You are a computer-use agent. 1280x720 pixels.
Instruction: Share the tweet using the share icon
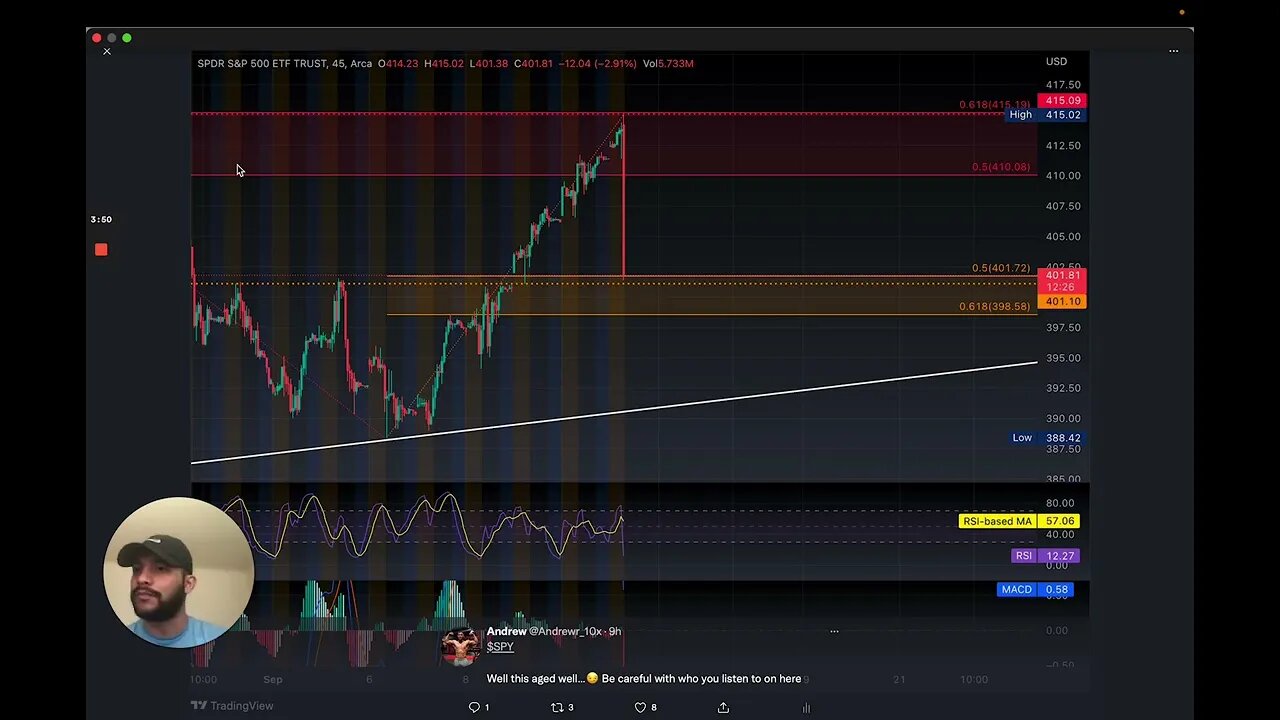click(x=723, y=707)
